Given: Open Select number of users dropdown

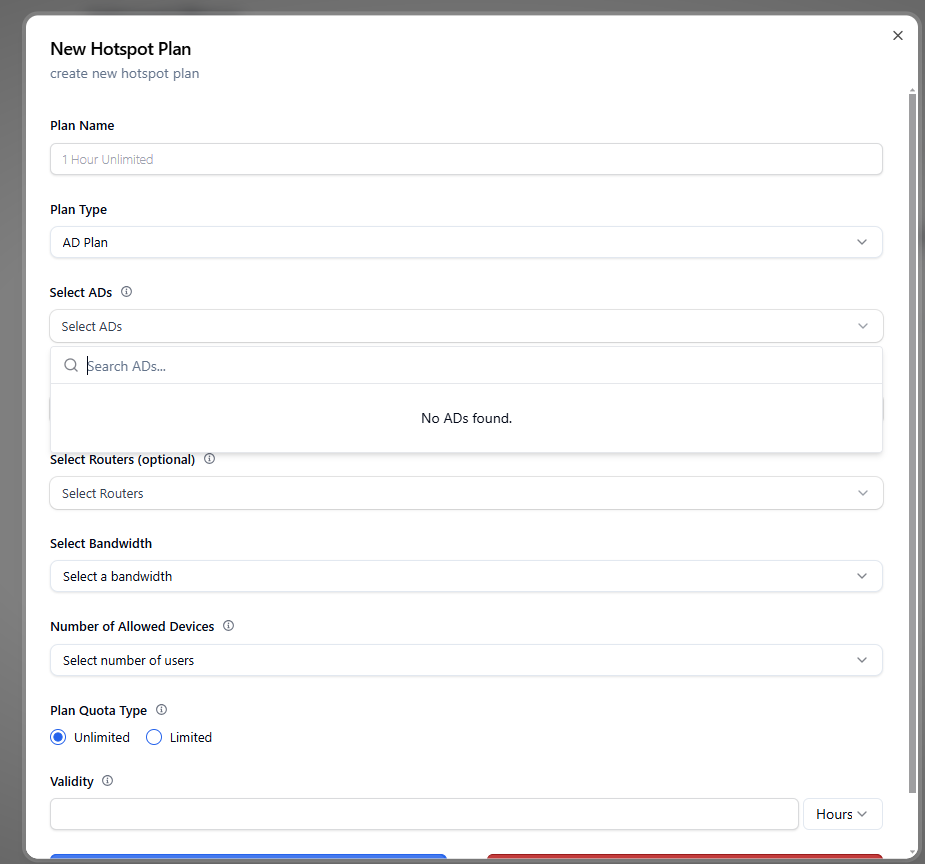Looking at the screenshot, I should click(466, 660).
